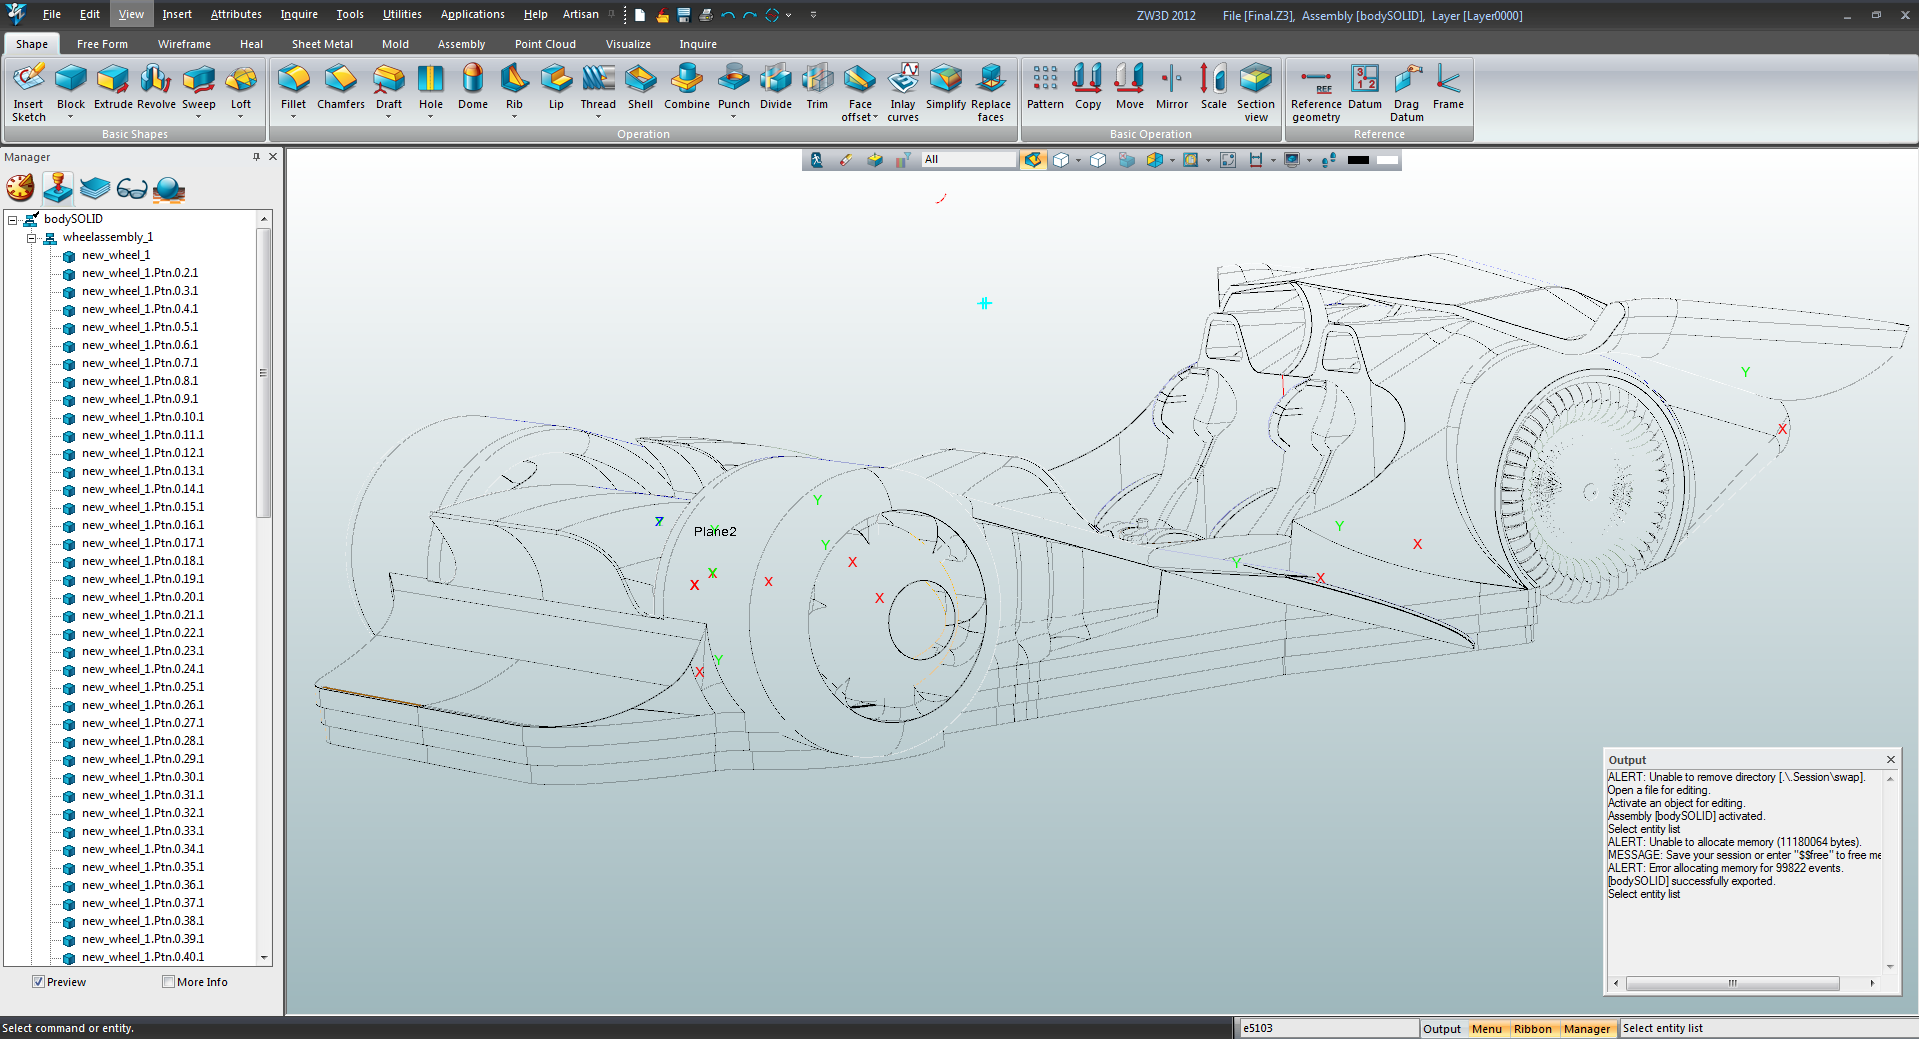The image size is (1919, 1039).
Task: Click the exit icon in view toolbar
Action: click(x=817, y=160)
